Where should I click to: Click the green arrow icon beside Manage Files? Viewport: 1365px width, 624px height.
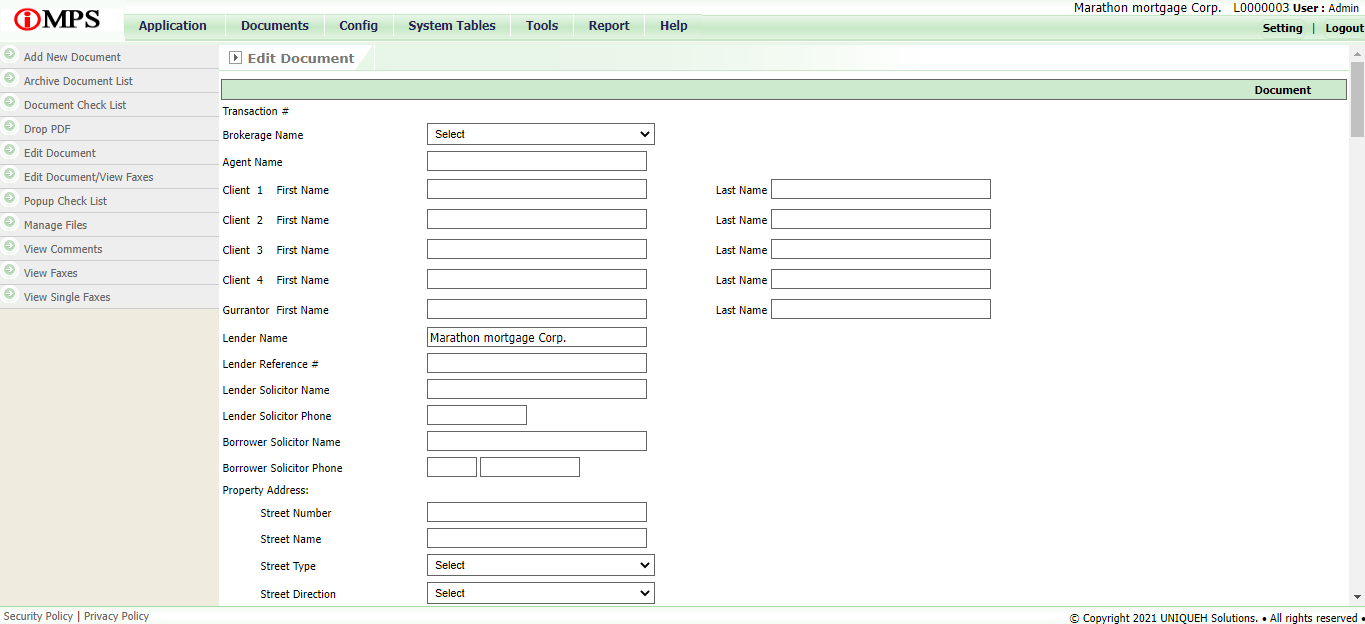click(10, 223)
